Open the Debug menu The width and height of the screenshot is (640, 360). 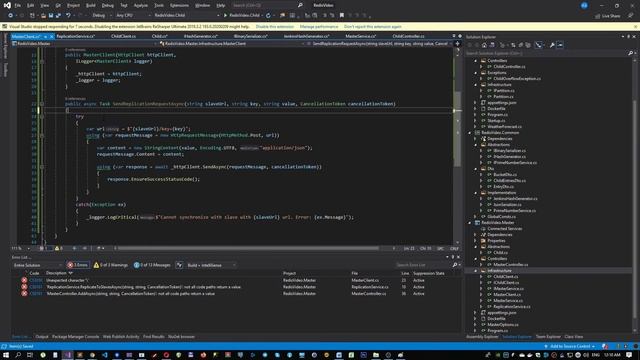(108, 5)
